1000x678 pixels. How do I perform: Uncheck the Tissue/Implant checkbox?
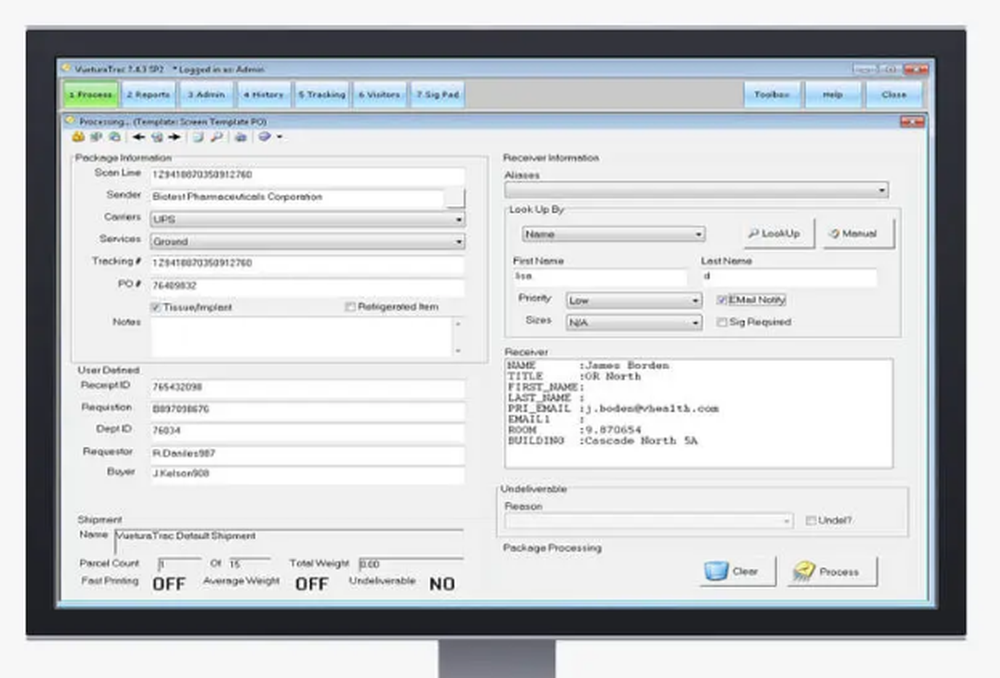pyautogui.click(x=155, y=307)
